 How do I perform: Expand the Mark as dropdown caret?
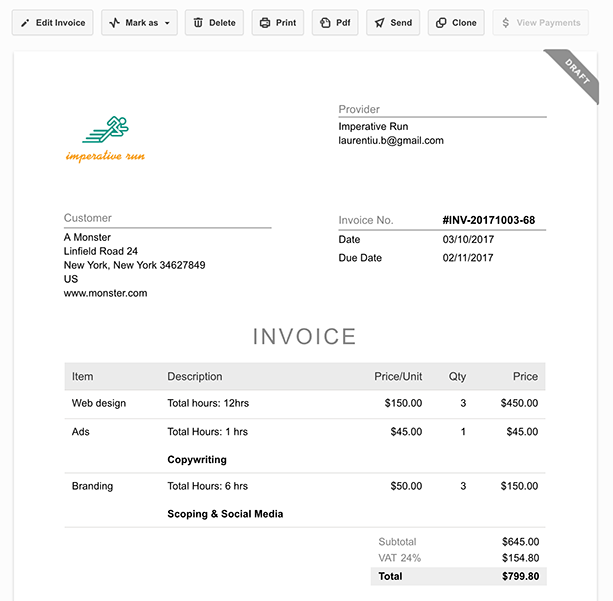coord(166,23)
